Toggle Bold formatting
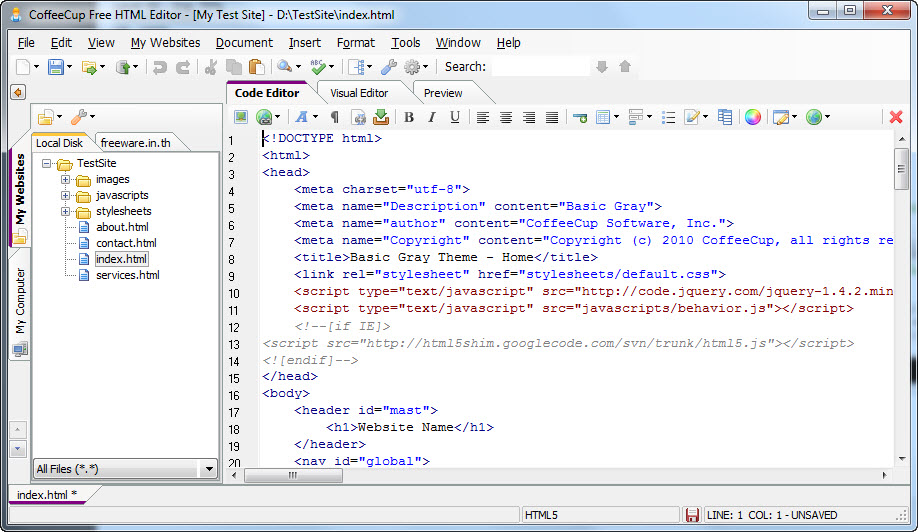The height and width of the screenshot is (532, 918). pyautogui.click(x=409, y=117)
